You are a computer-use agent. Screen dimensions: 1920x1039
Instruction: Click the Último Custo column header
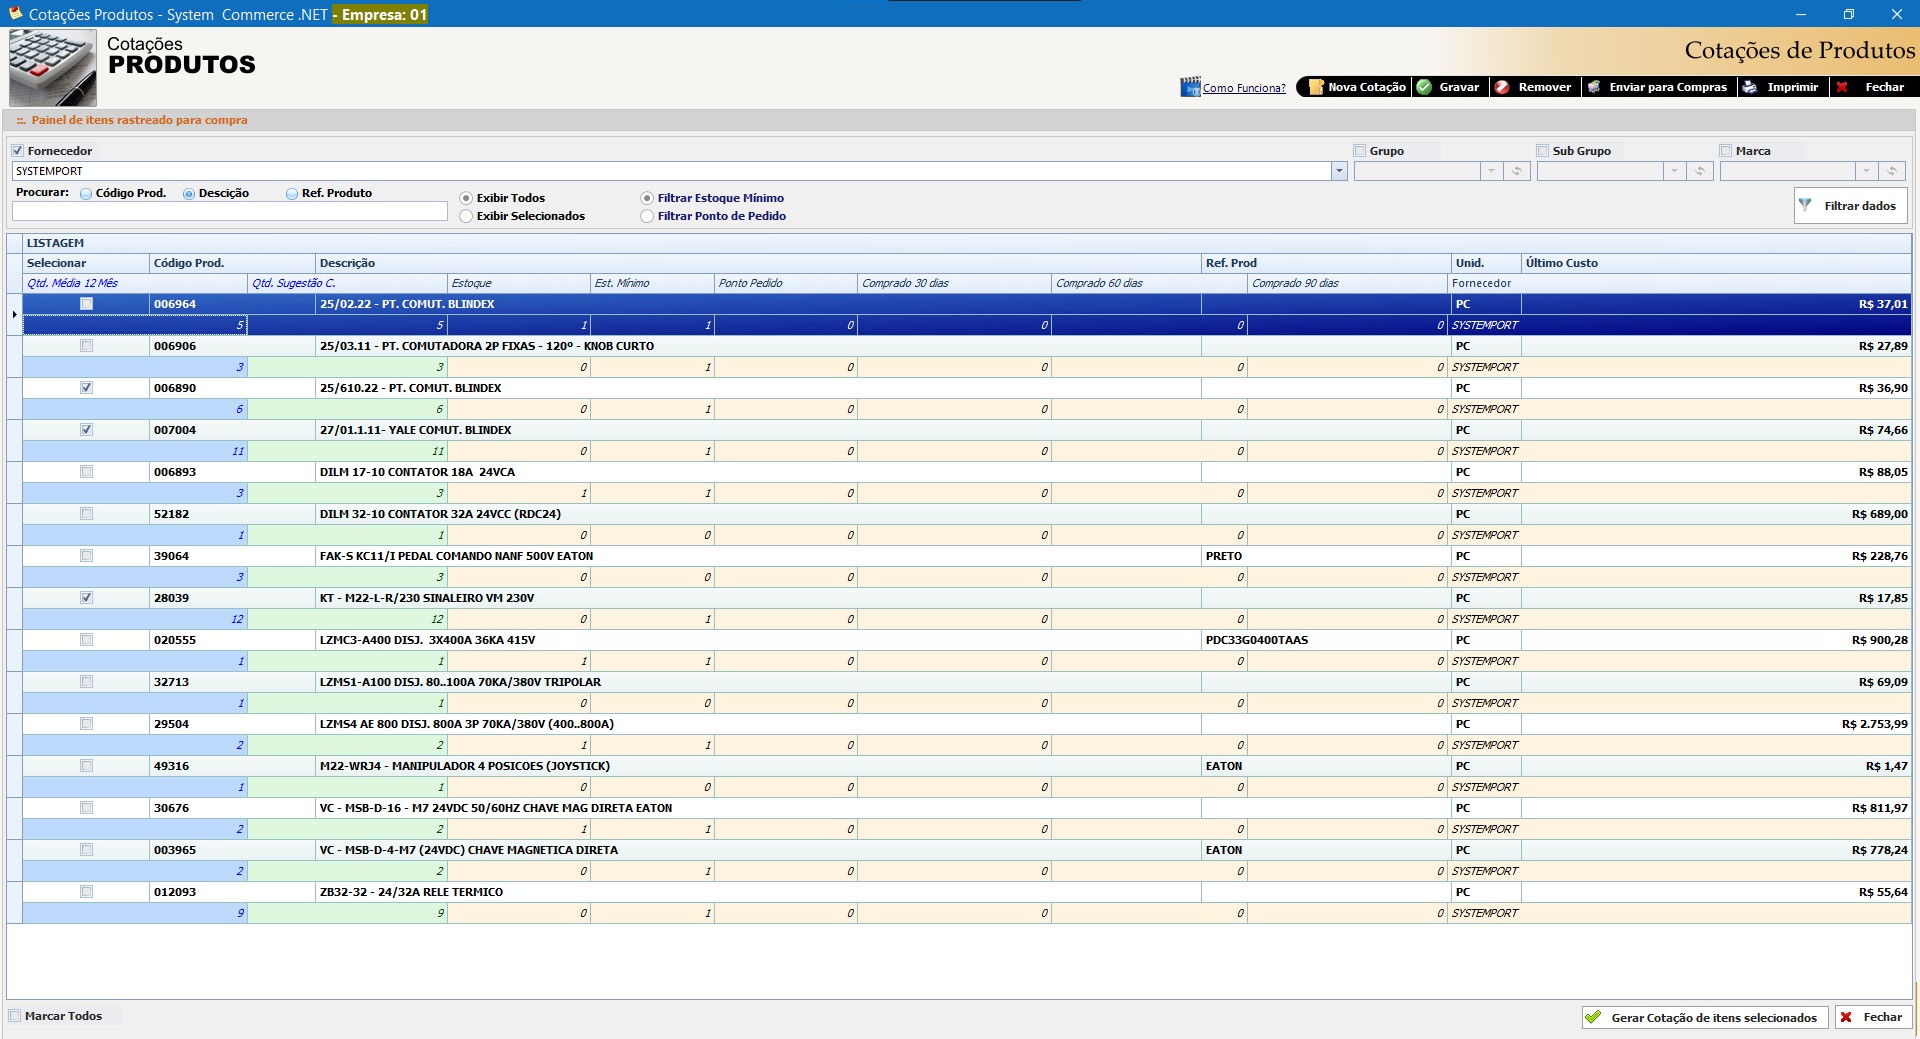tap(1561, 263)
